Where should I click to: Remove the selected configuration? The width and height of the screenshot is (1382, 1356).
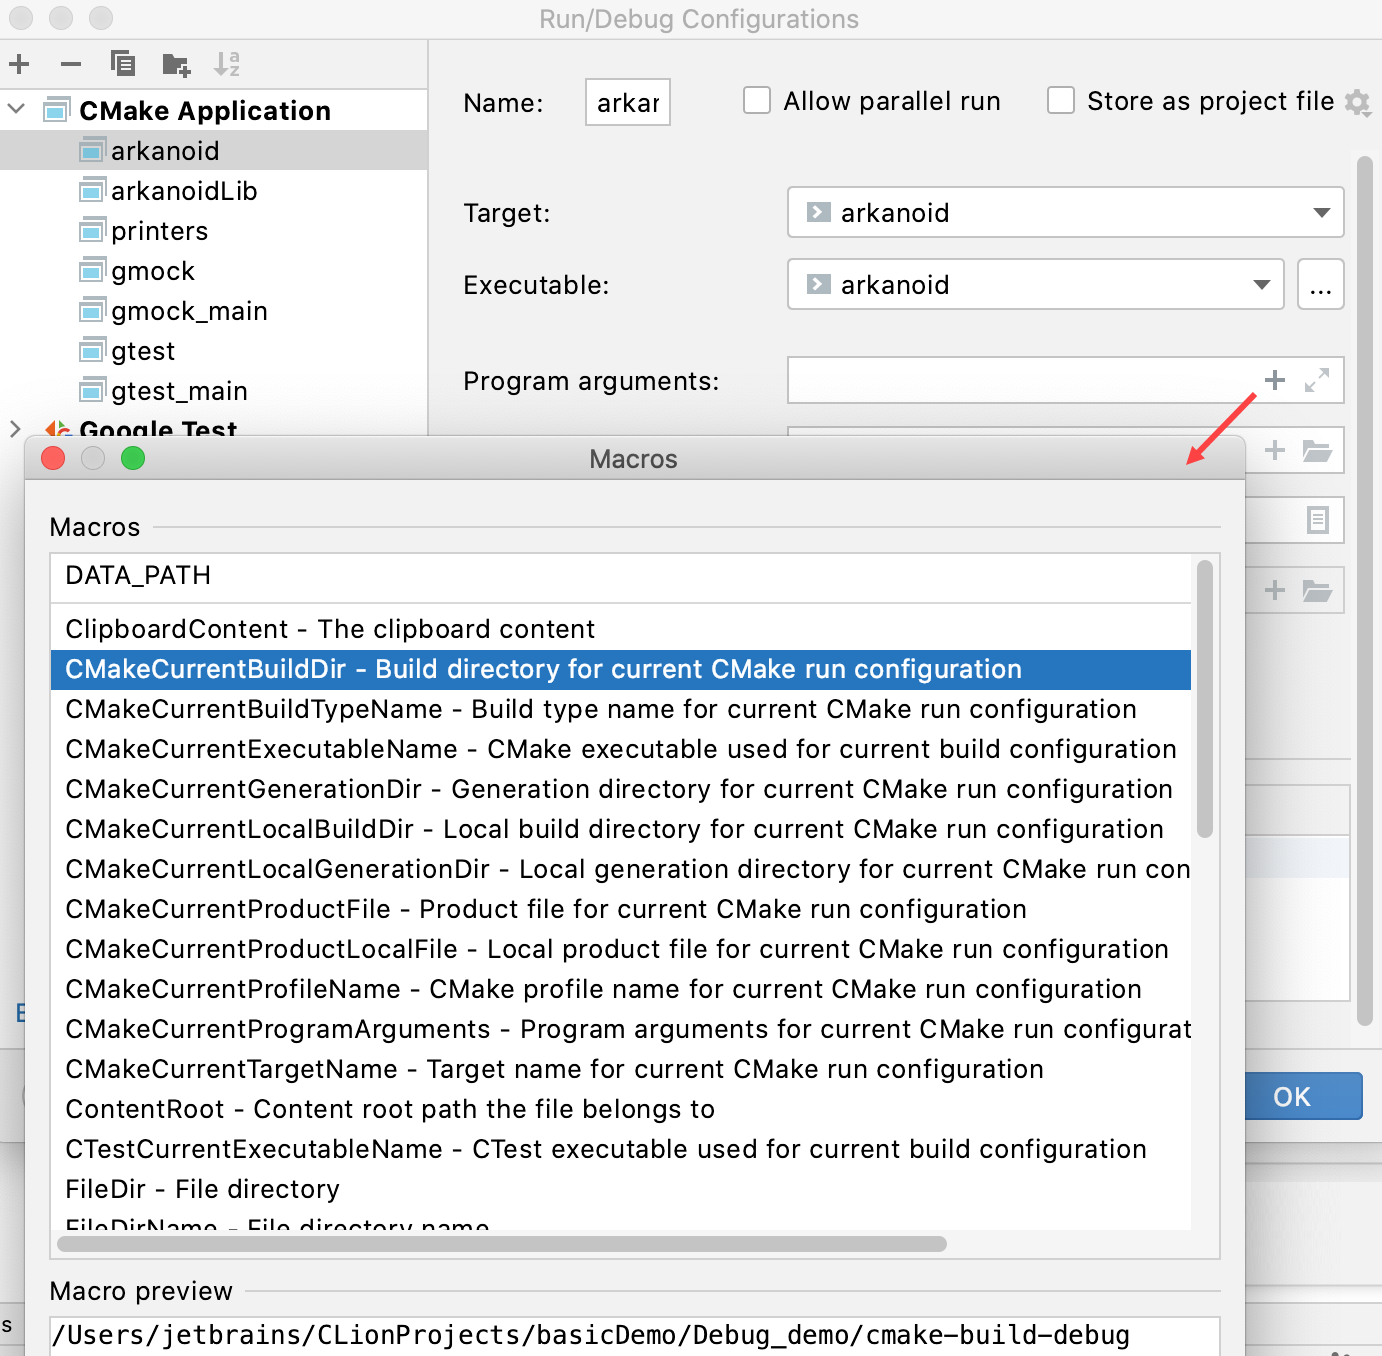click(70, 63)
